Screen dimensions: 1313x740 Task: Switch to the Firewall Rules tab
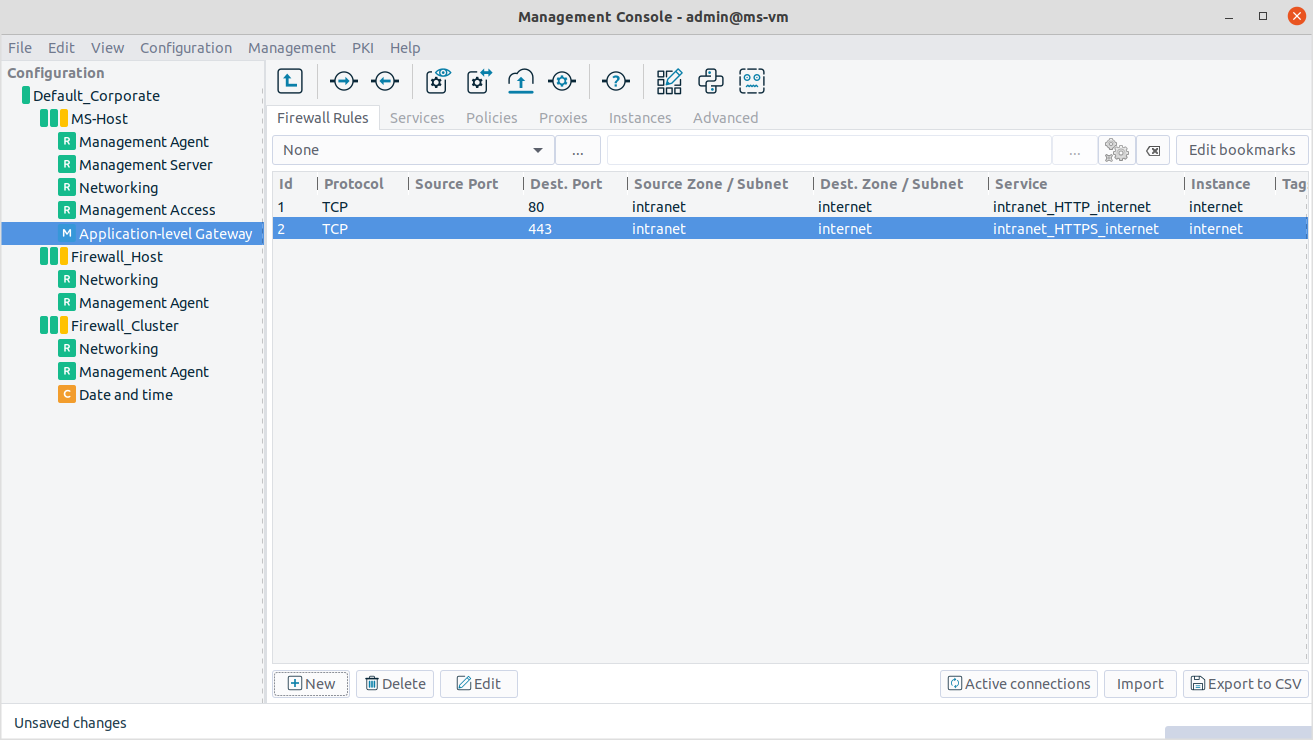[323, 118]
